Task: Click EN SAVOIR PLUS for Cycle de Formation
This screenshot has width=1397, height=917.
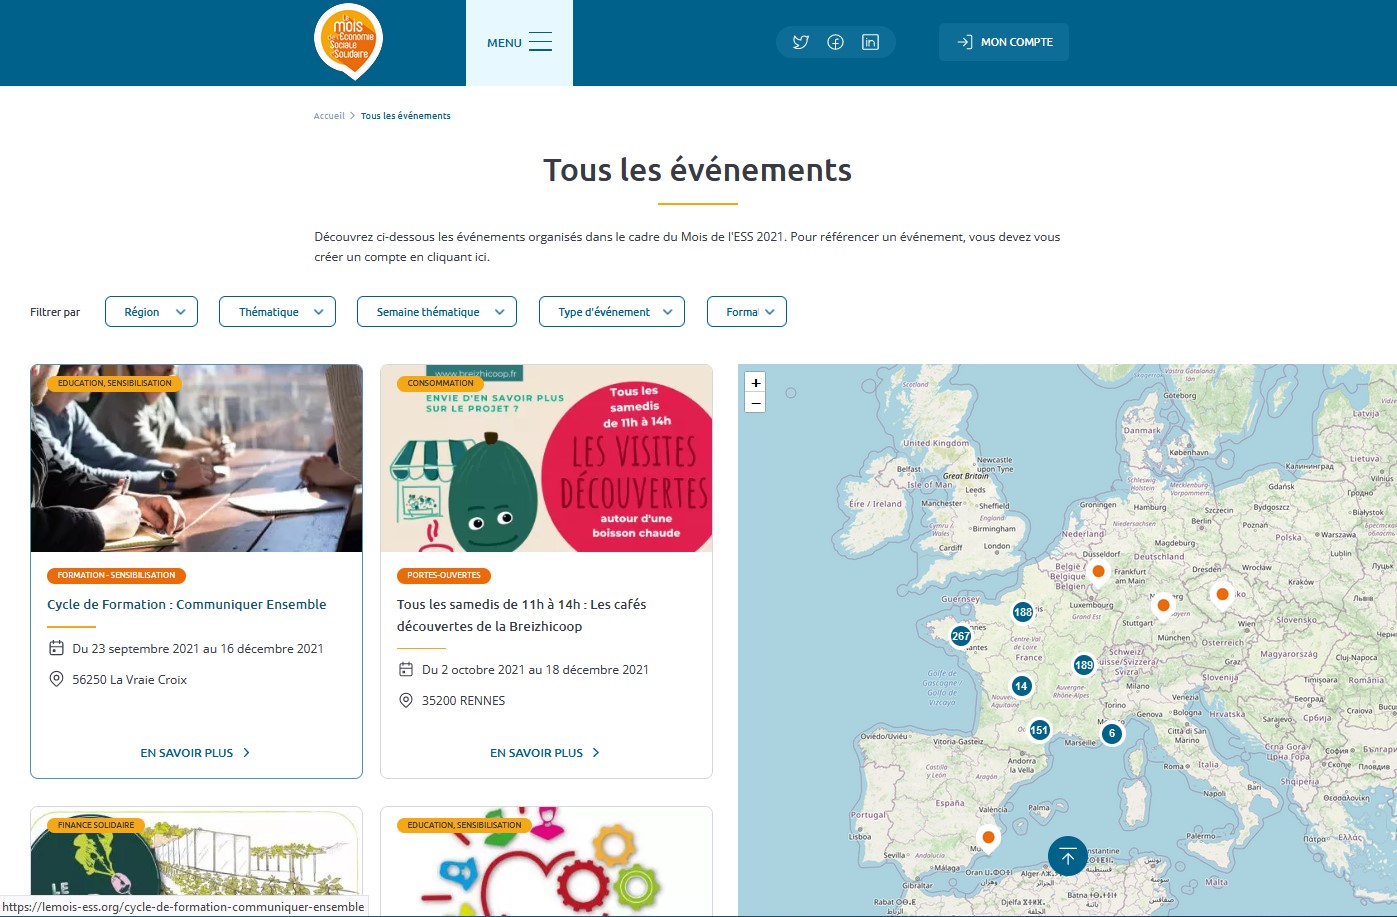Action: 196,753
